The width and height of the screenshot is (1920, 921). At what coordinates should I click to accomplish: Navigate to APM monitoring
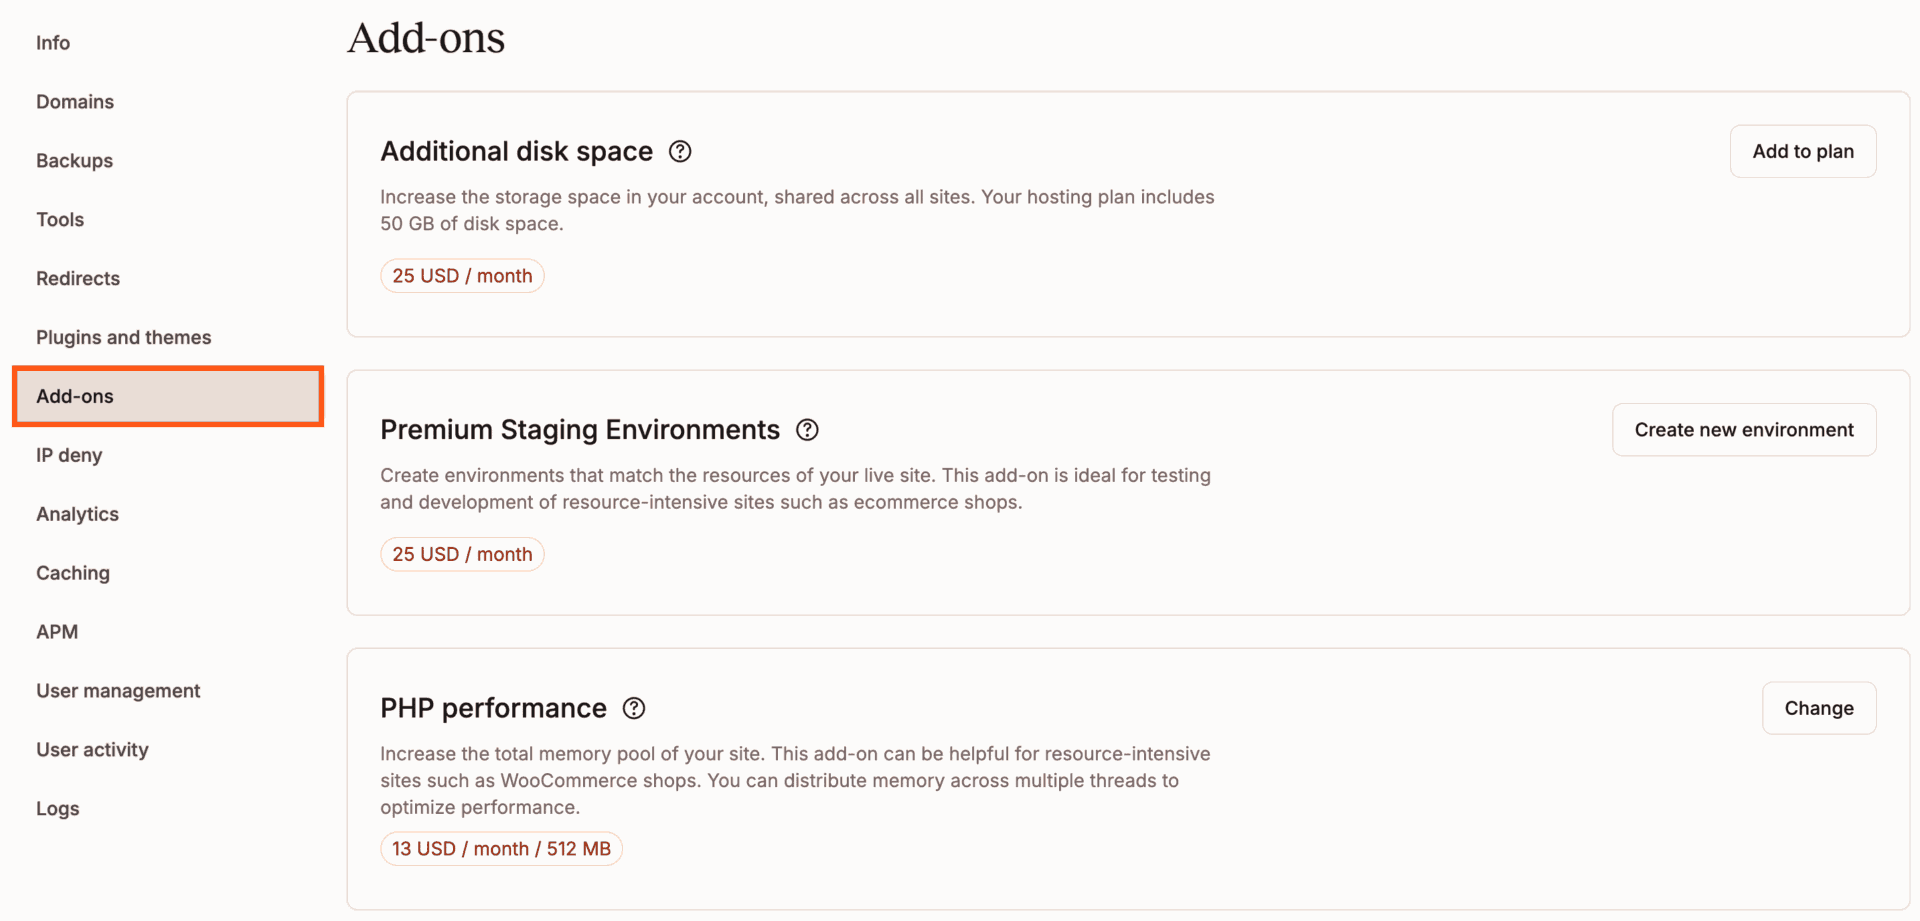[x=57, y=631]
